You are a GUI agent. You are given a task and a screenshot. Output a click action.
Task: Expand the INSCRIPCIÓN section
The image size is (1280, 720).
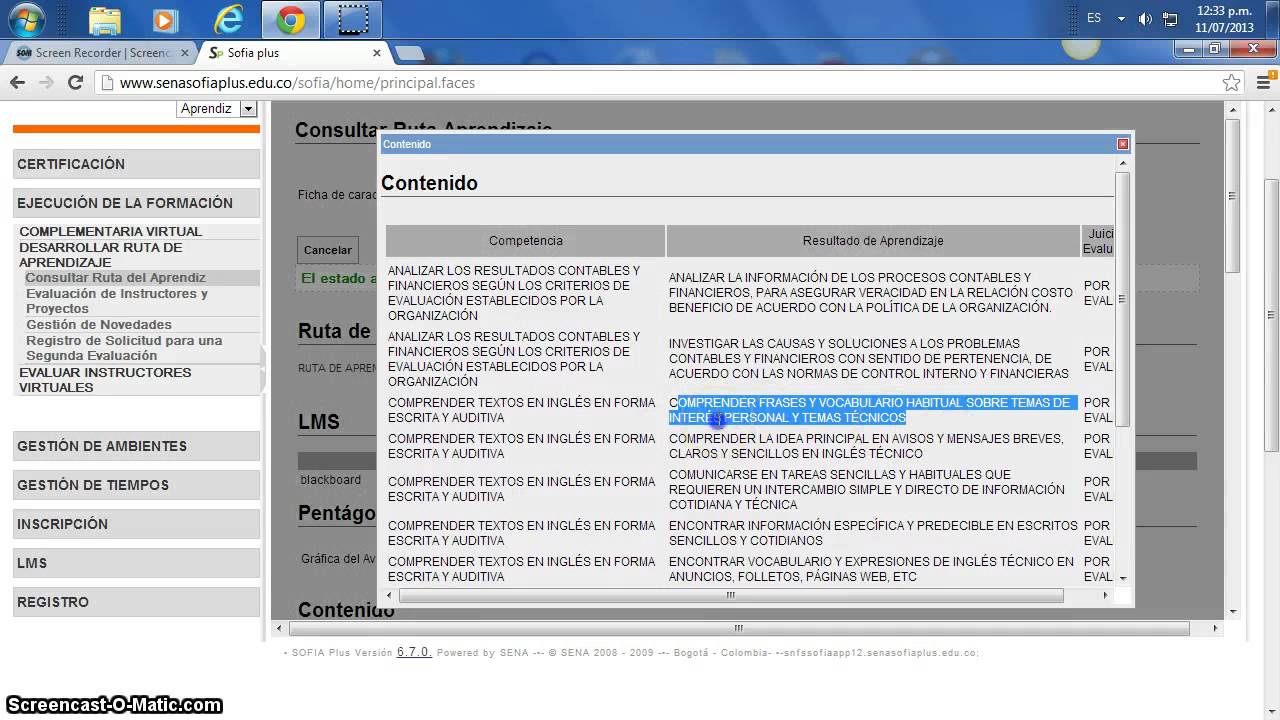pyautogui.click(x=136, y=524)
